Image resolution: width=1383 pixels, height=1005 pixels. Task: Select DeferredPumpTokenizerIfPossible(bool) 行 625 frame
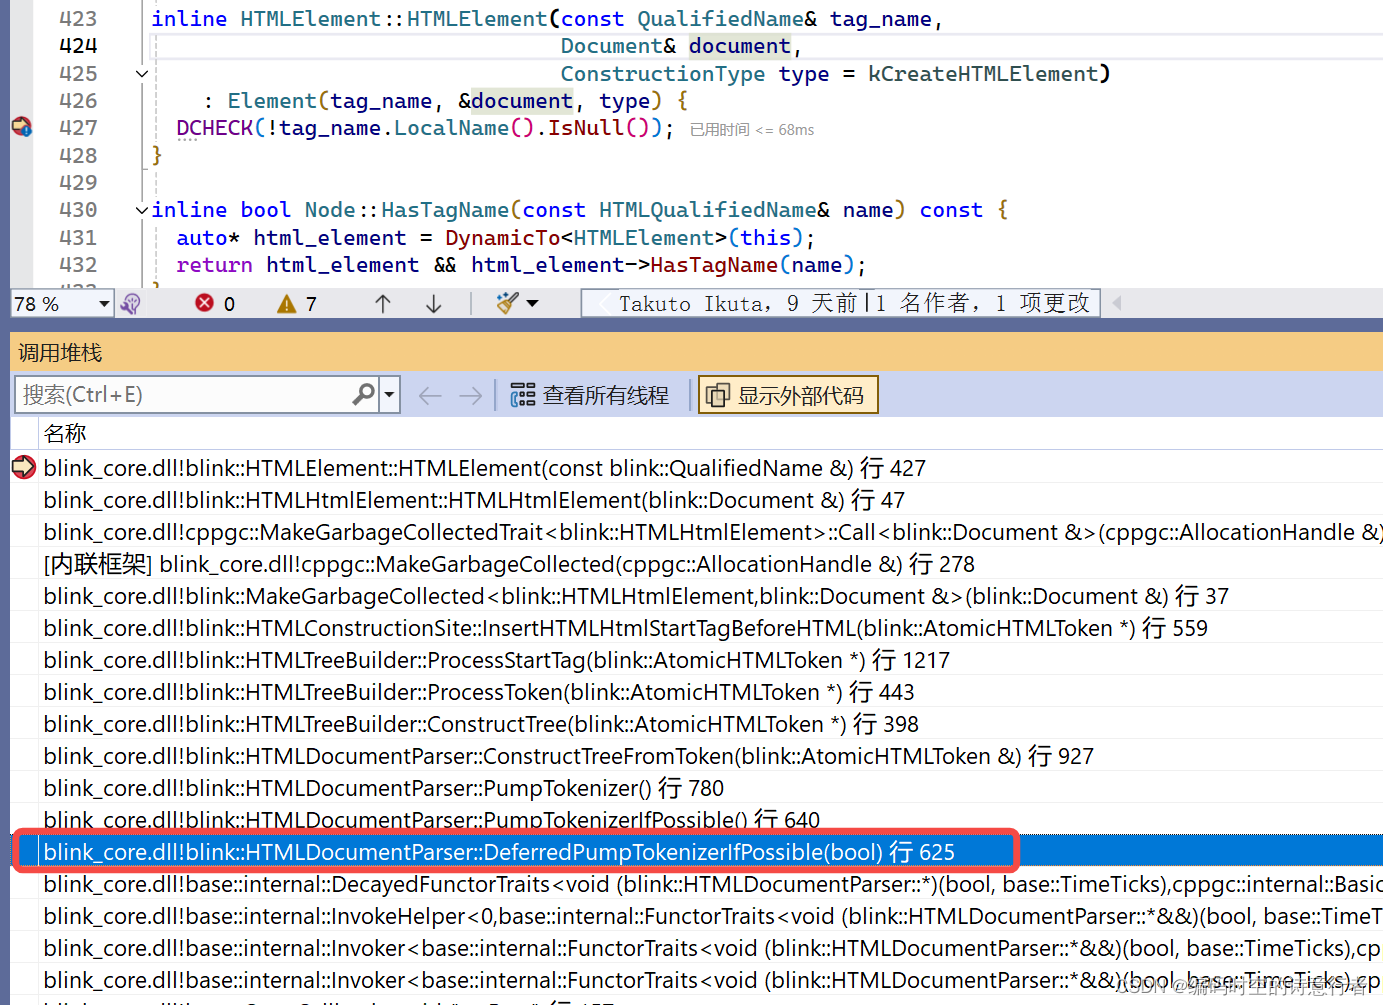click(499, 852)
